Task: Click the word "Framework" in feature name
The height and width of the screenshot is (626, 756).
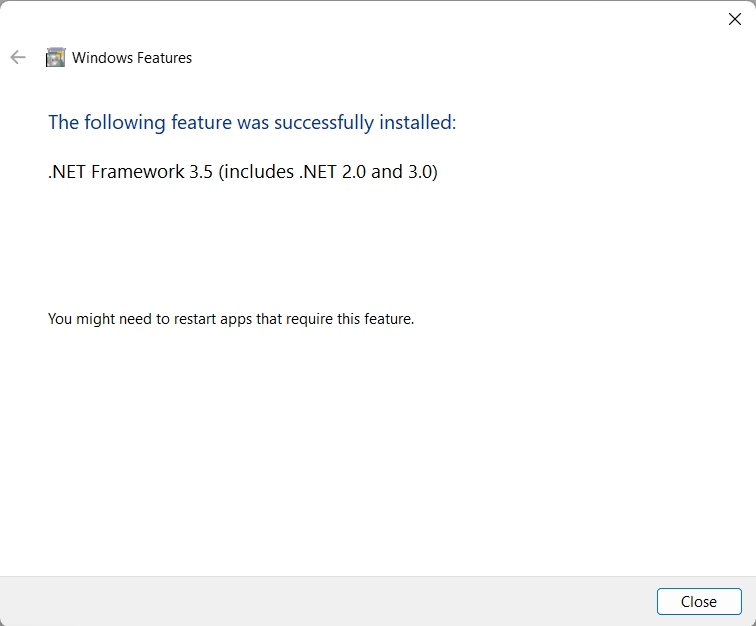Action: coord(138,172)
